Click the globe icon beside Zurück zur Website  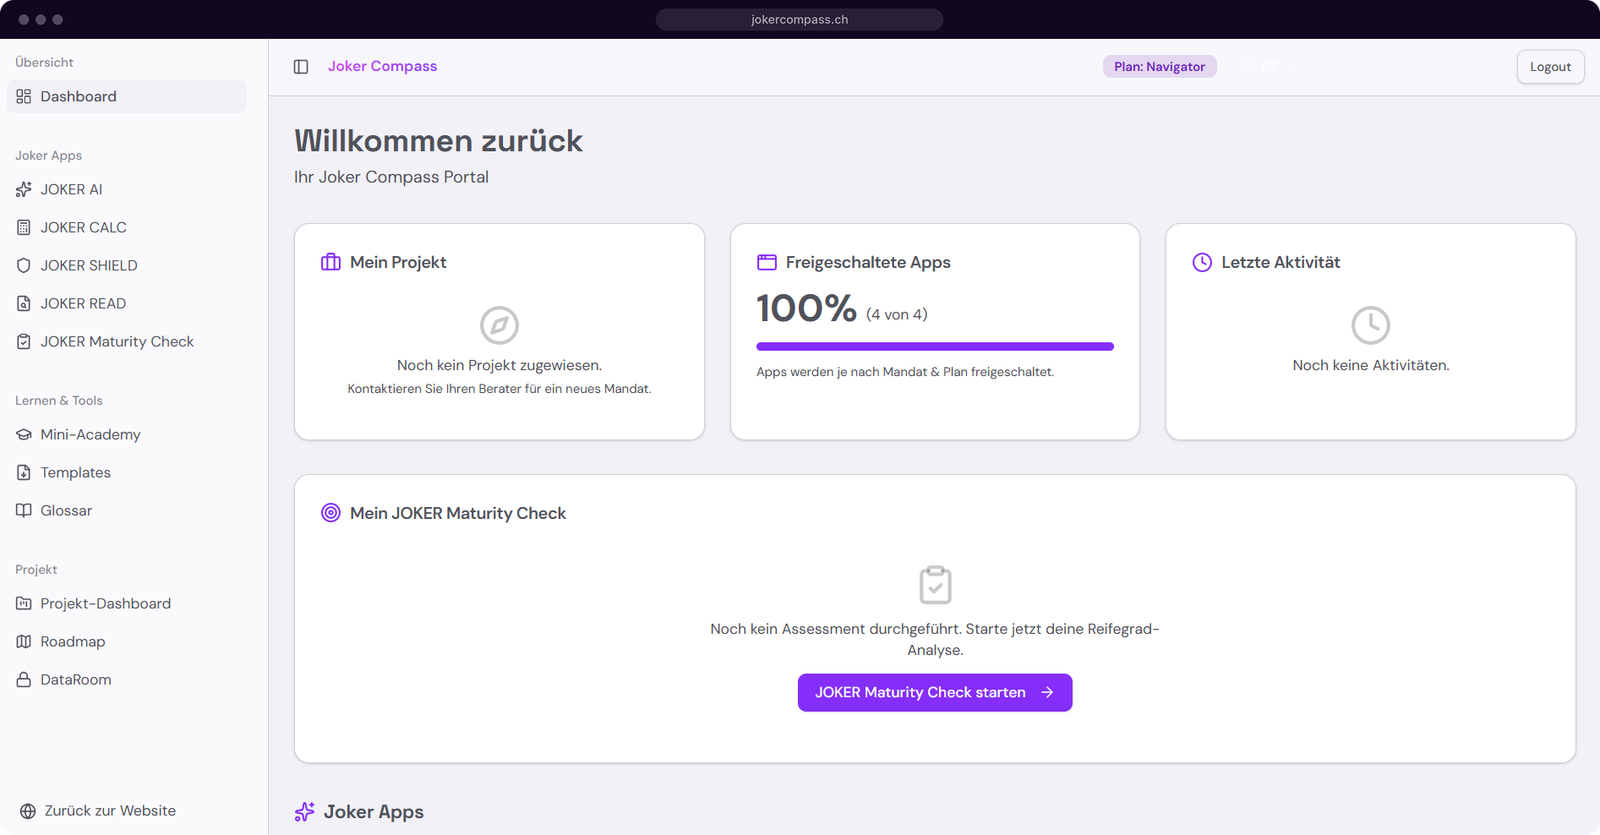(x=28, y=811)
